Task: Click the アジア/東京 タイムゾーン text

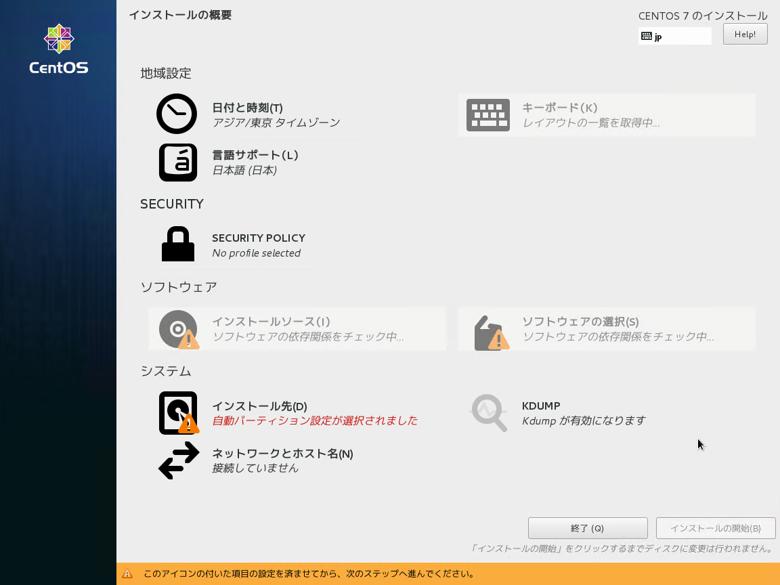Action: pyautogui.click(x=276, y=122)
